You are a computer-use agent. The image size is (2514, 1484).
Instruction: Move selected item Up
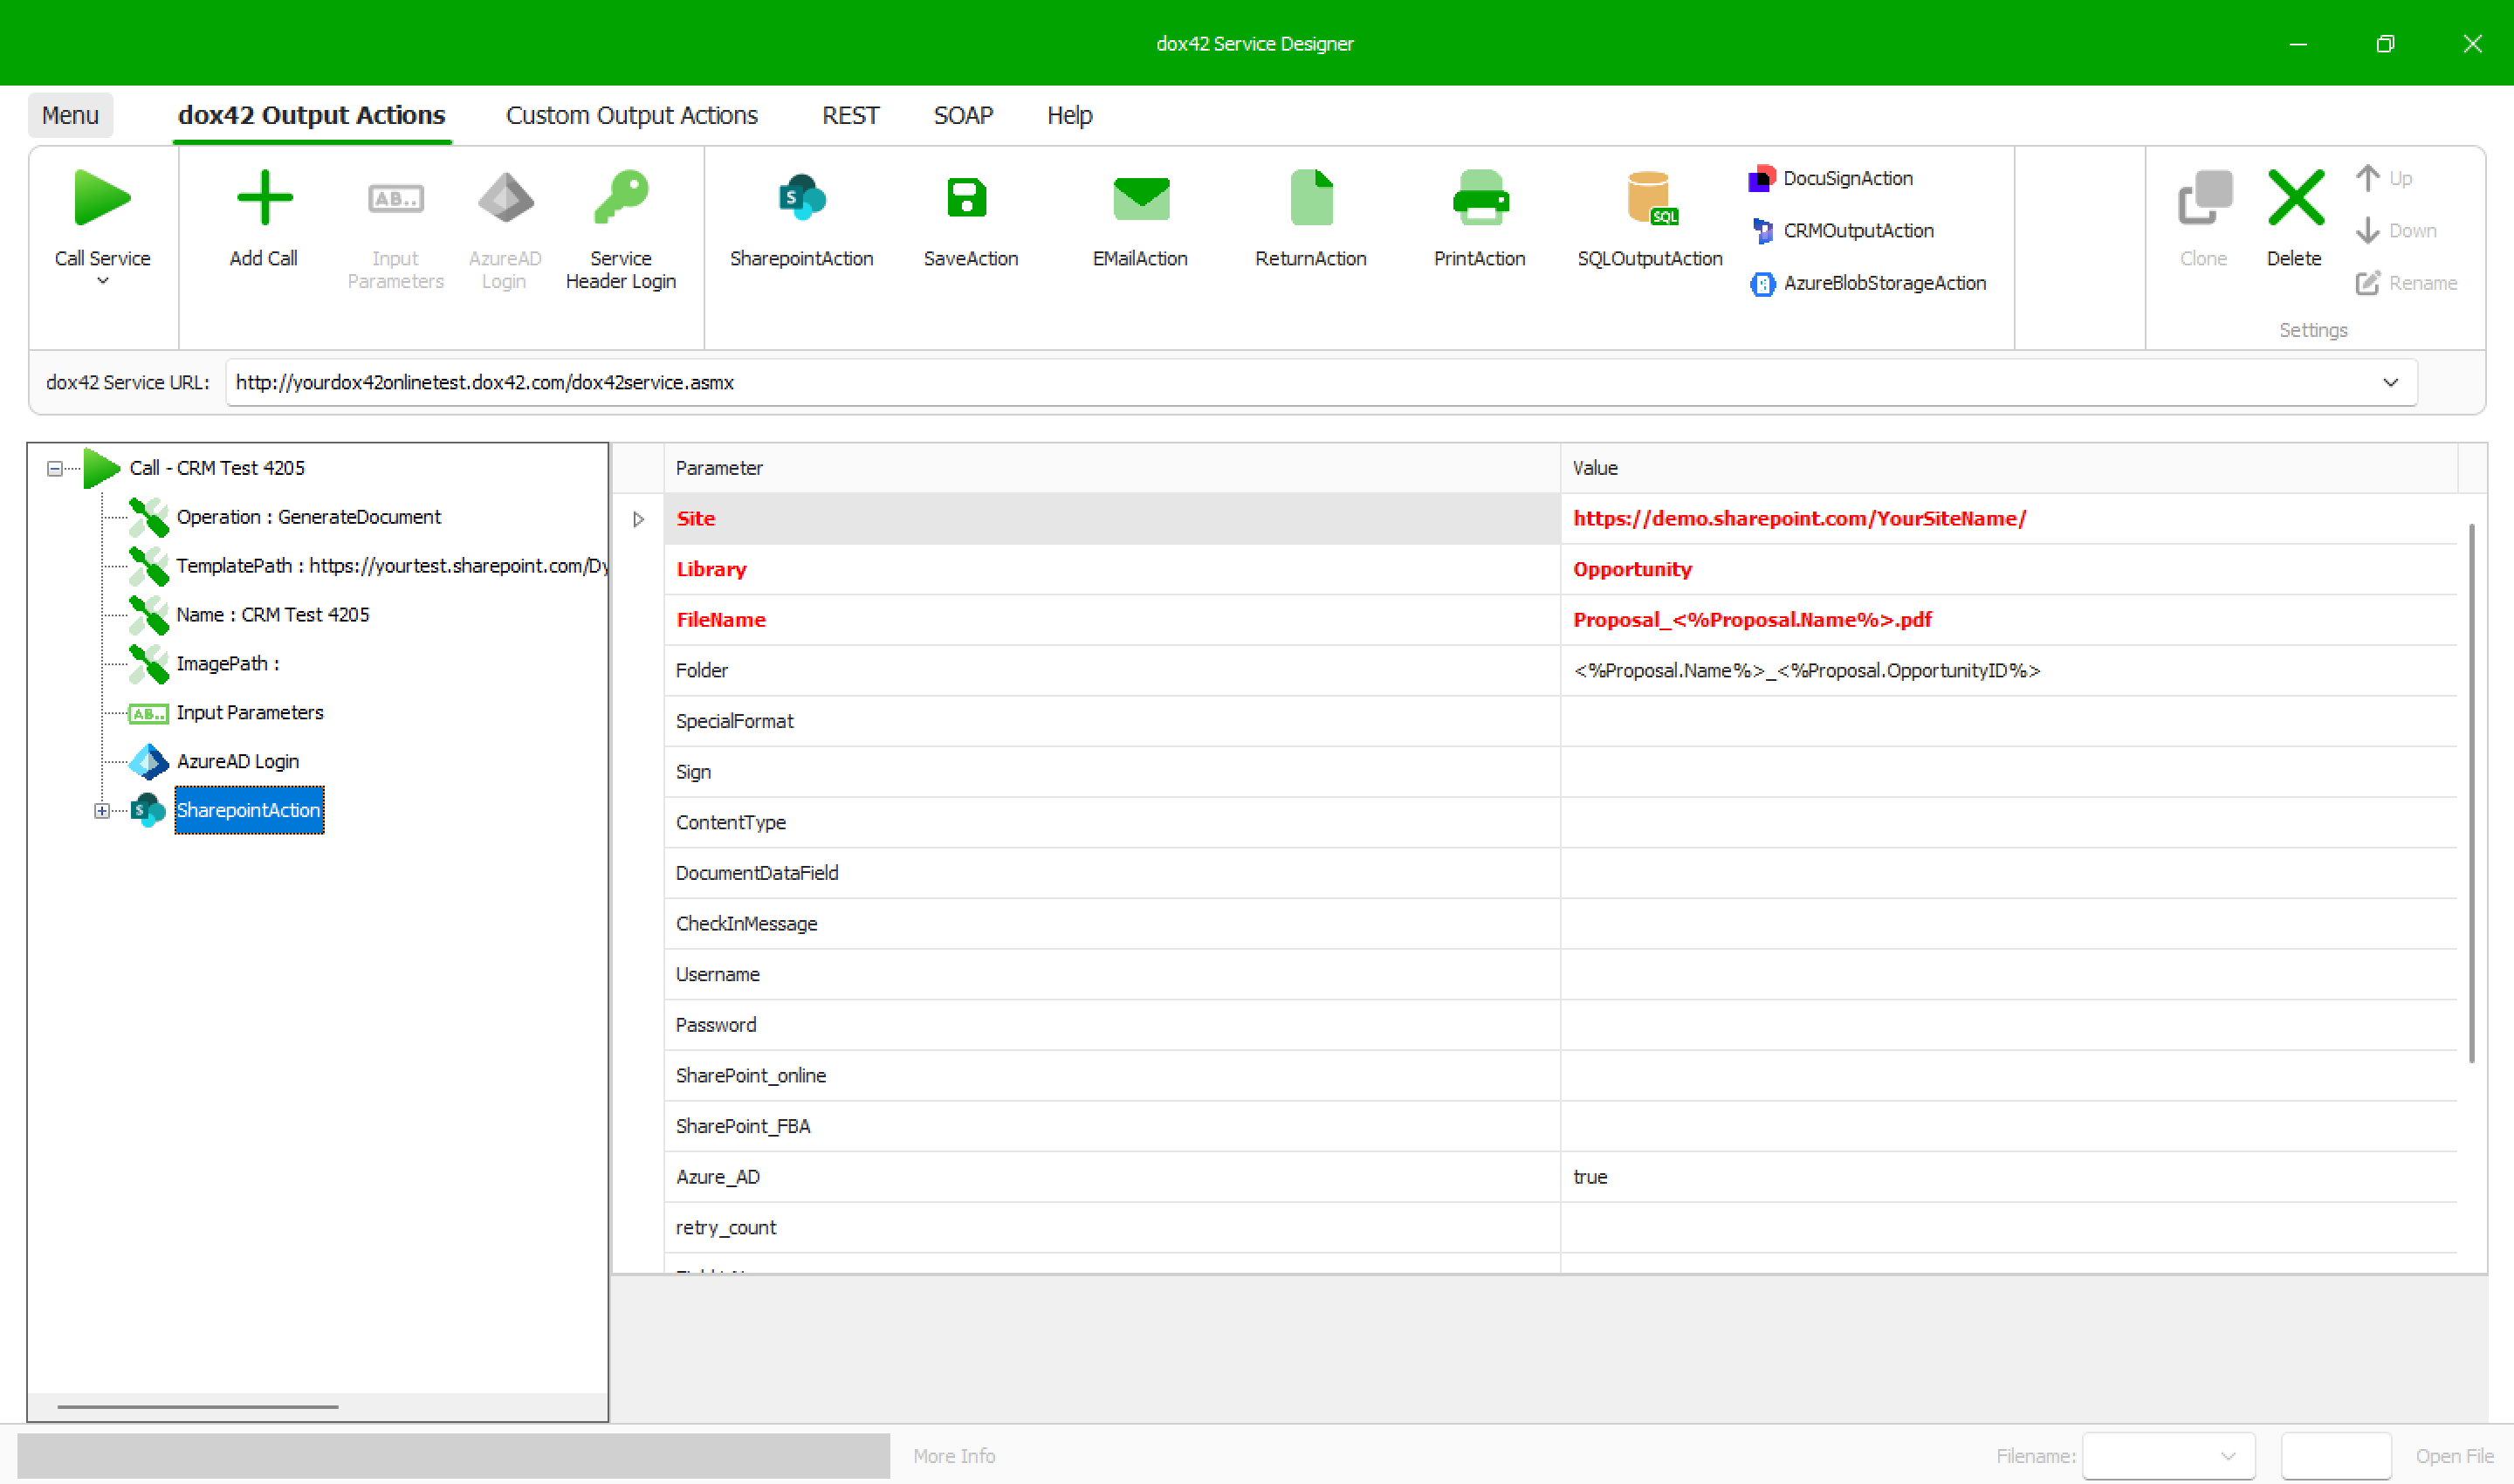[x=2384, y=178]
